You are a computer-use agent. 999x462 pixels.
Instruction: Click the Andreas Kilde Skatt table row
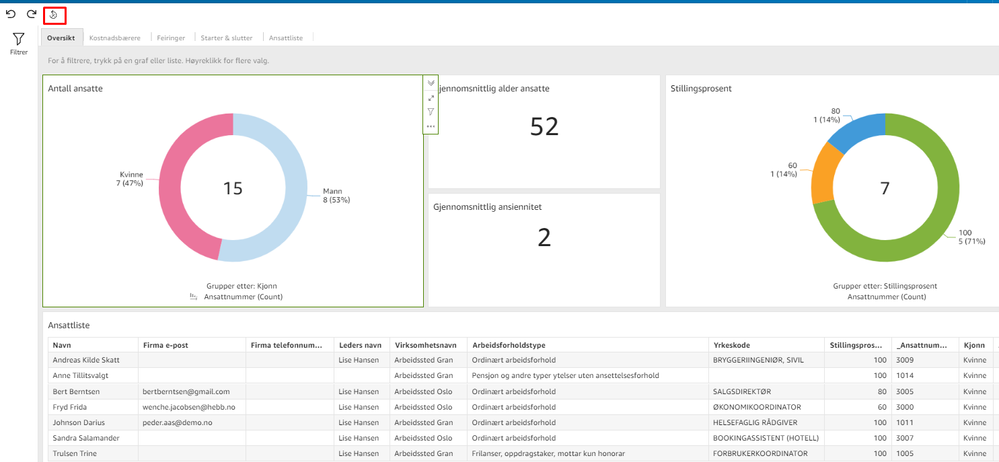(86, 360)
